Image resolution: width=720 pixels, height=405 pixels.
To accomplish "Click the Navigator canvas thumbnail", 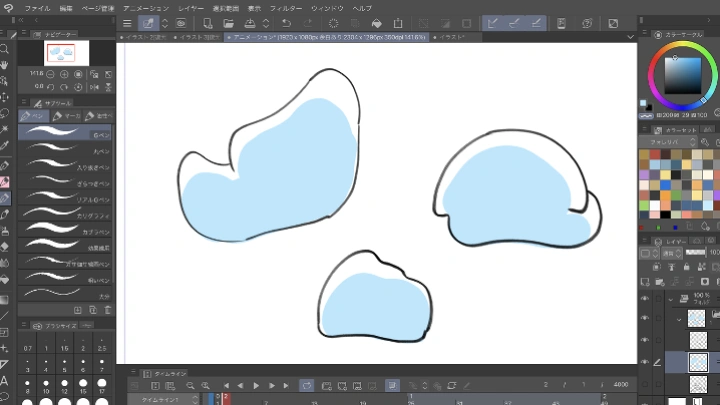I will tap(66, 53).
